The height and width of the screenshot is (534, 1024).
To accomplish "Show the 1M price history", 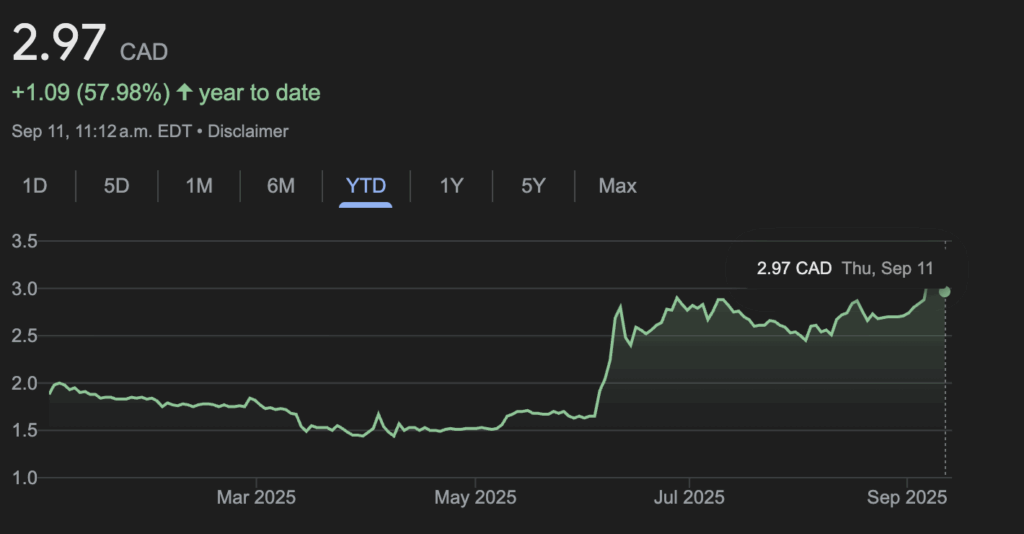I will (x=199, y=185).
